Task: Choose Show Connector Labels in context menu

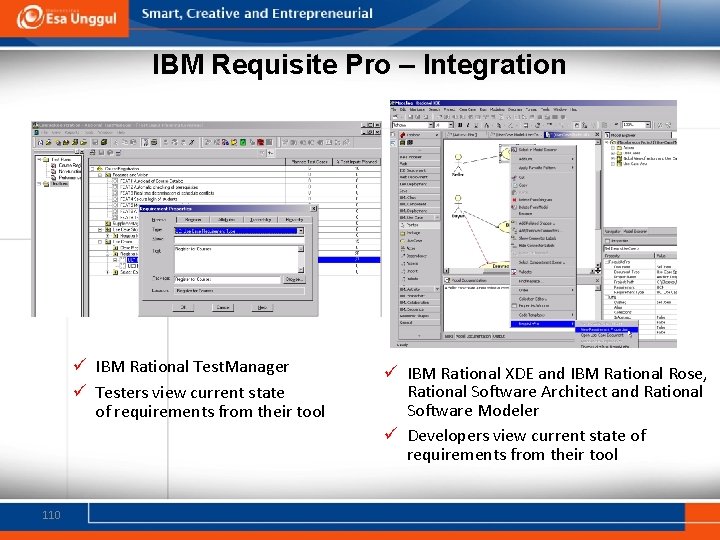Action: pyautogui.click(x=543, y=238)
